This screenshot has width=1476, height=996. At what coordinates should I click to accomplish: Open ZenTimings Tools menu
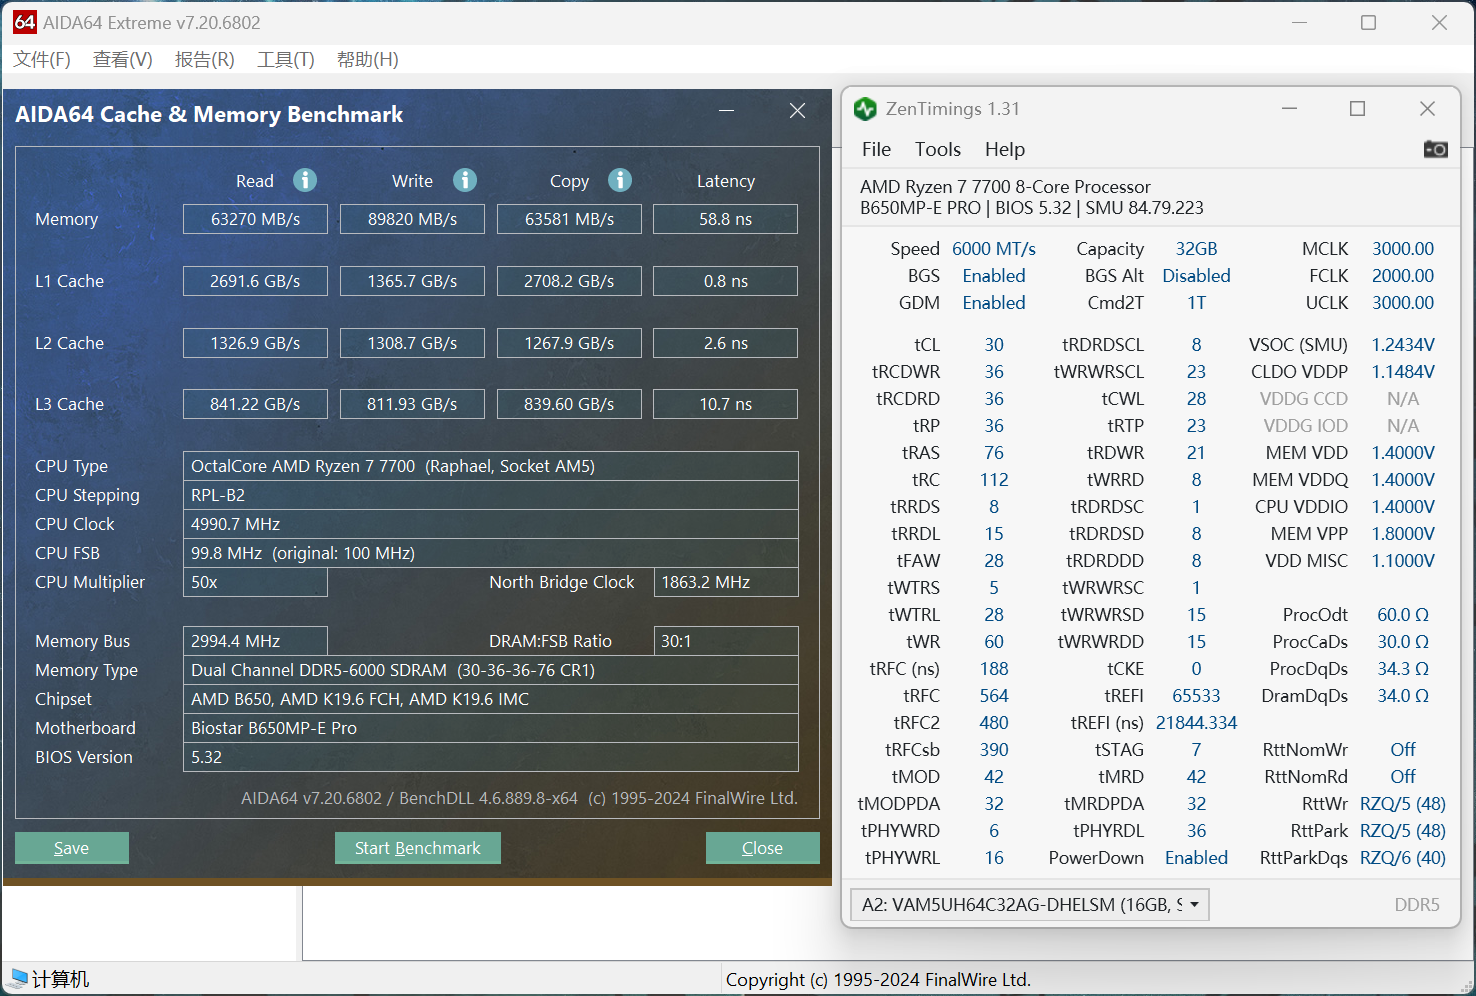pyautogui.click(x=937, y=149)
